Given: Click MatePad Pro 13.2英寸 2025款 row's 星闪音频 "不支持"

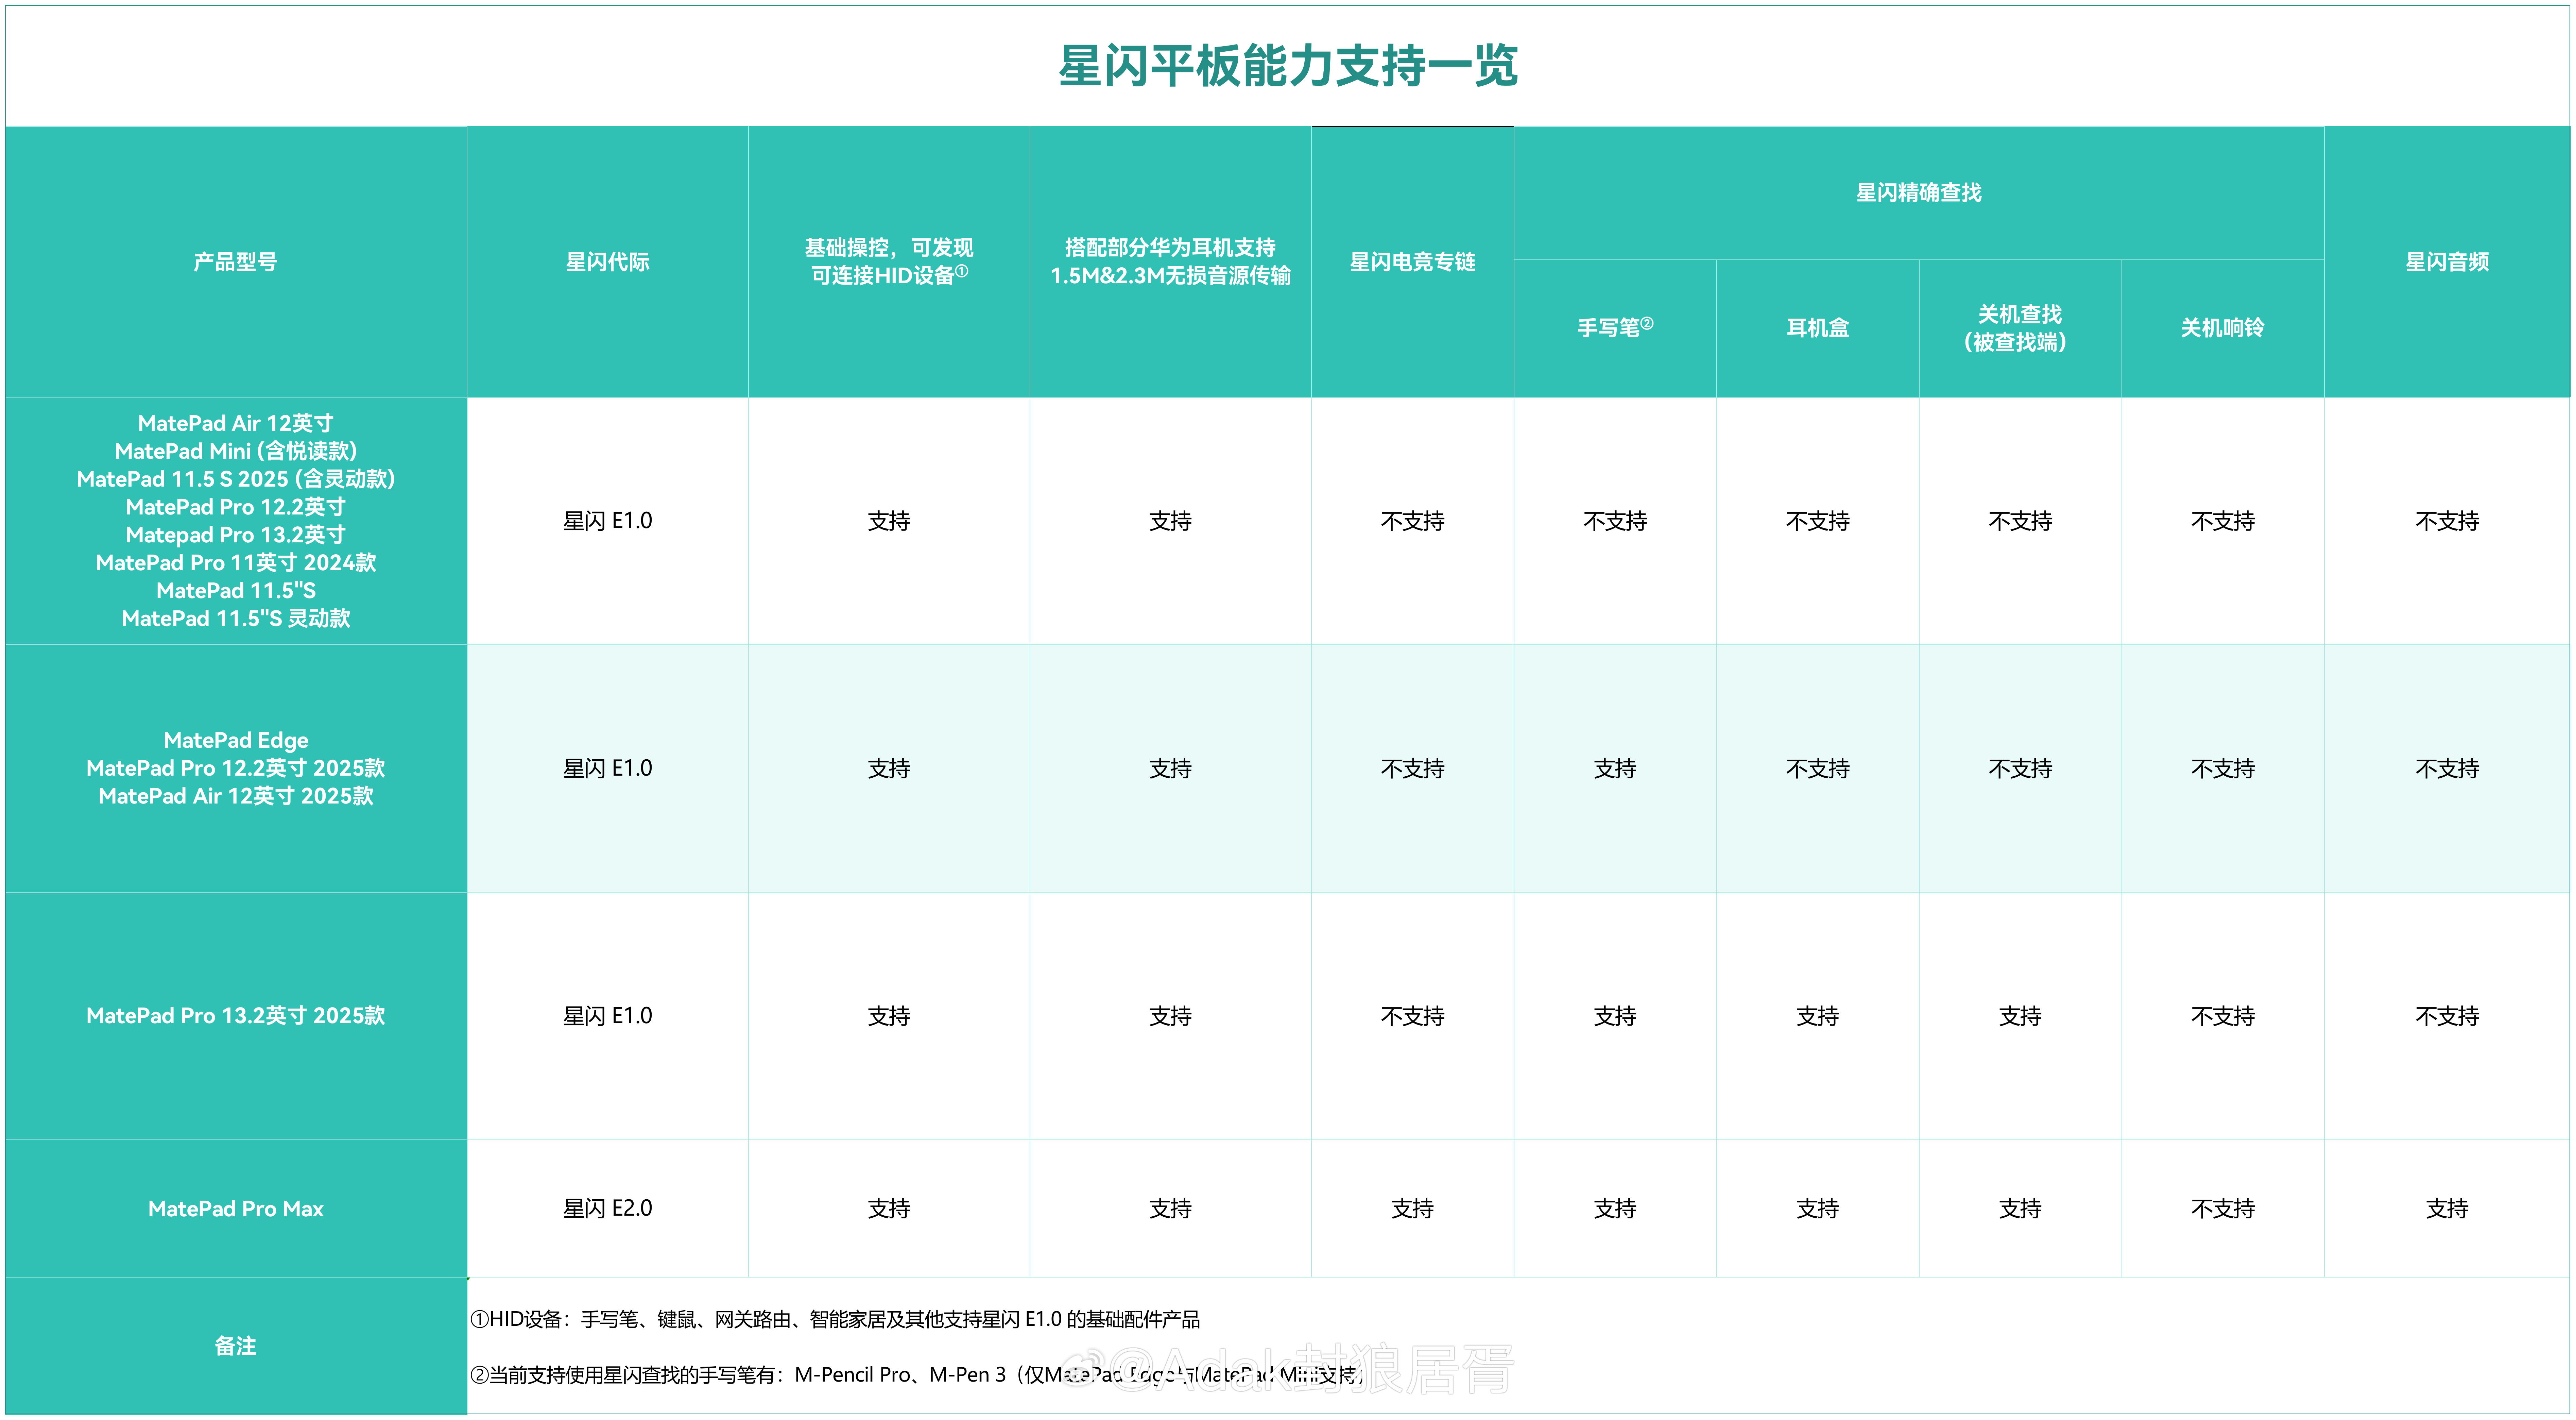Looking at the screenshot, I should pos(2447,1016).
